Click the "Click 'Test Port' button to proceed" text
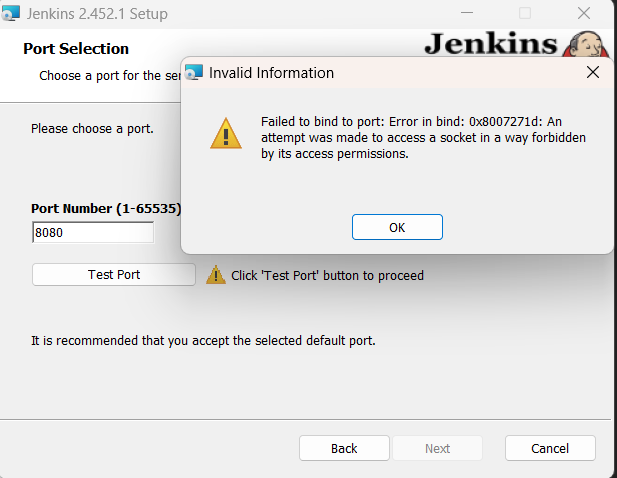This screenshot has width=617, height=478. coord(327,275)
